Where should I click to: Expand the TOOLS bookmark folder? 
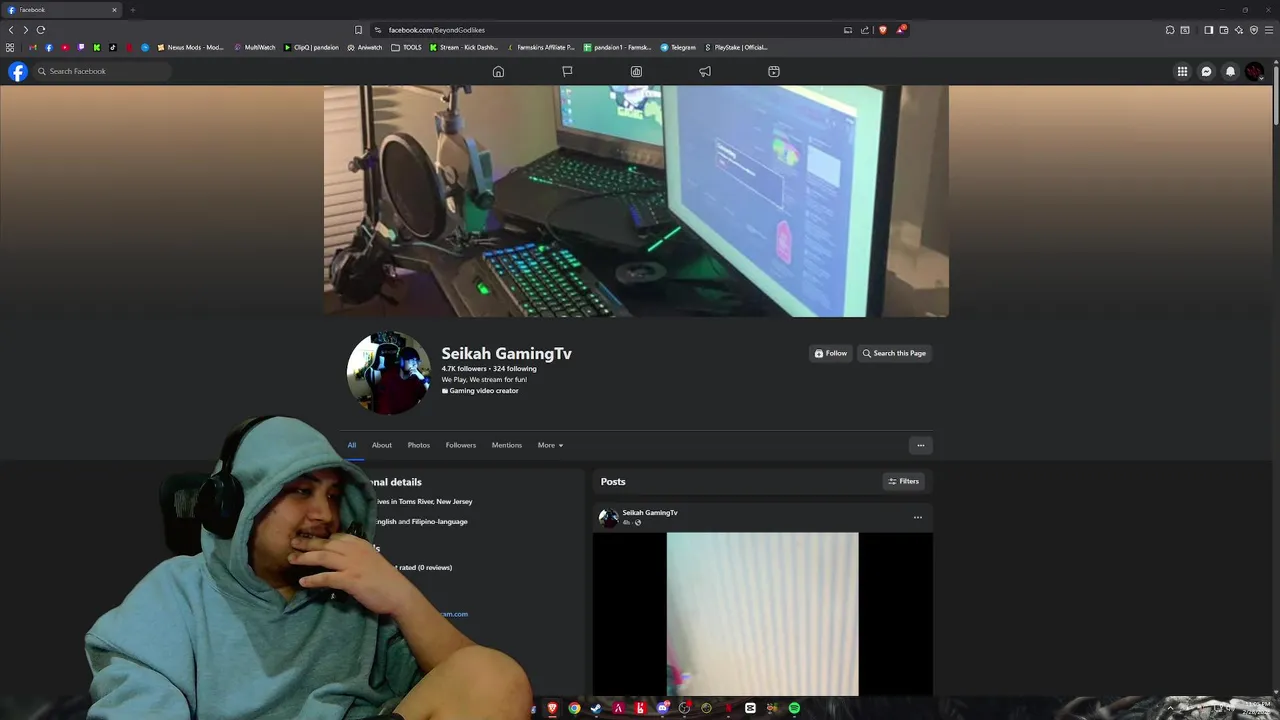coord(407,47)
